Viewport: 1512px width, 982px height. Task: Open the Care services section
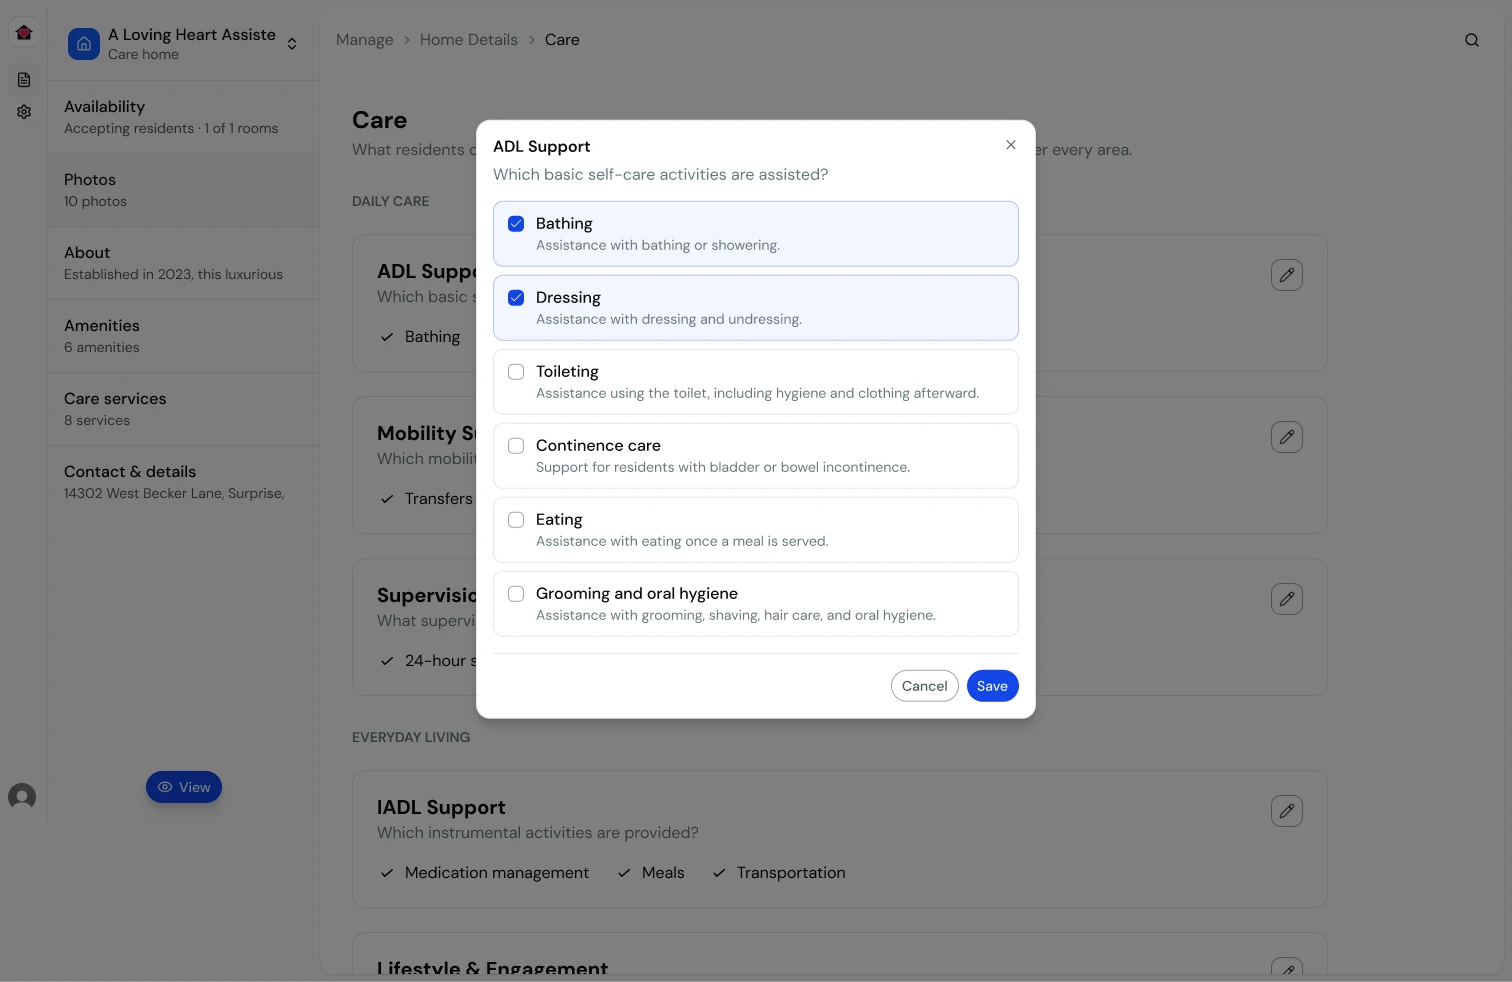pyautogui.click(x=184, y=409)
